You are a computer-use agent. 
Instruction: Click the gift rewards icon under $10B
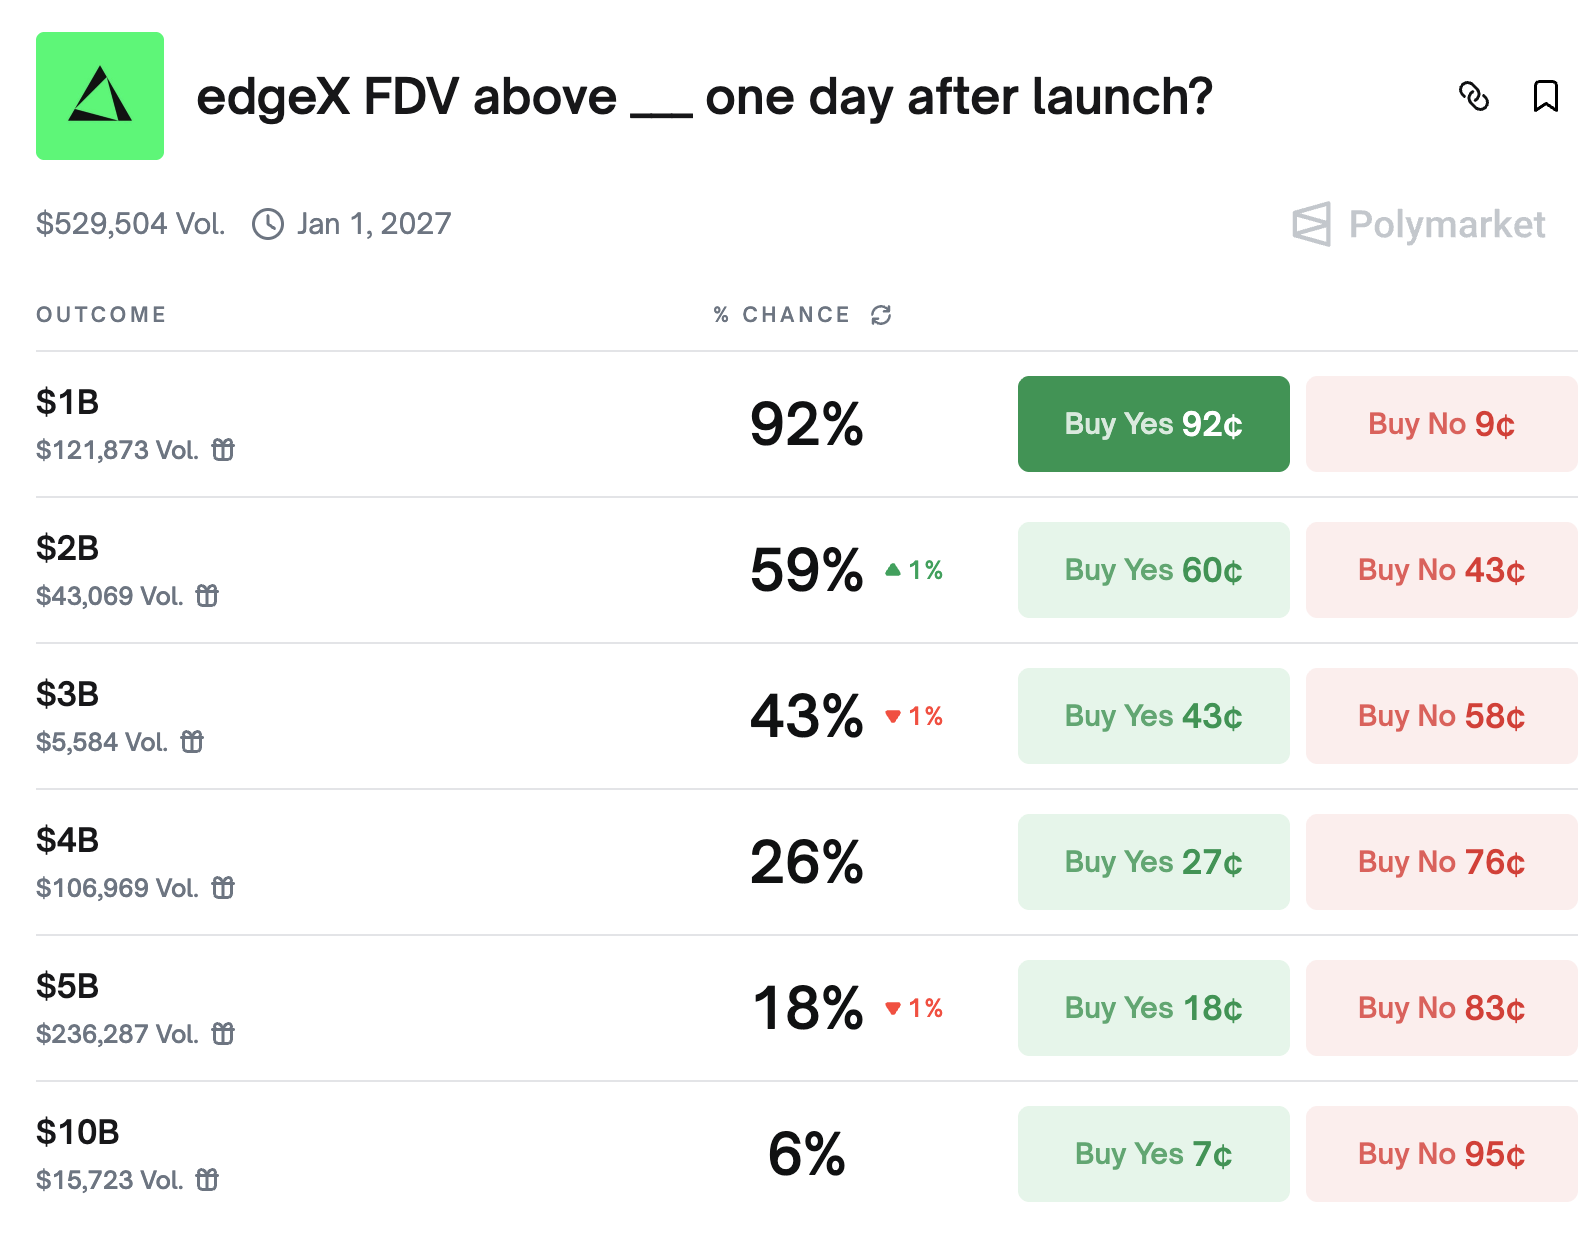(207, 1180)
